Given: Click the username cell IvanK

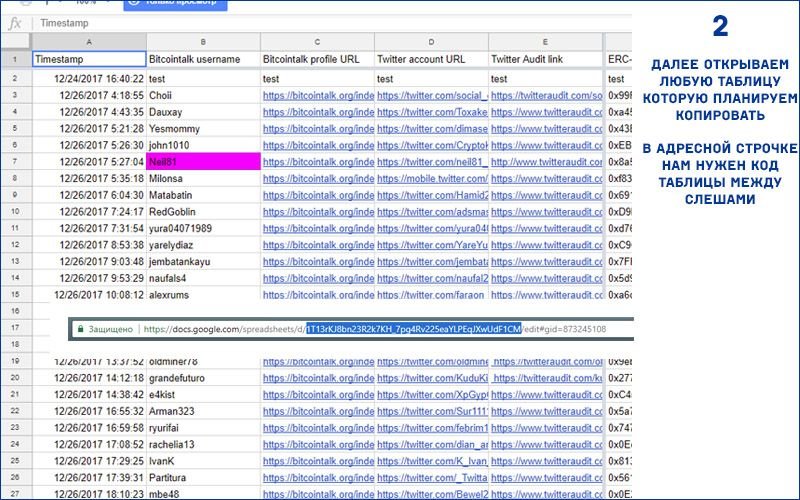Looking at the screenshot, I should point(203,461).
